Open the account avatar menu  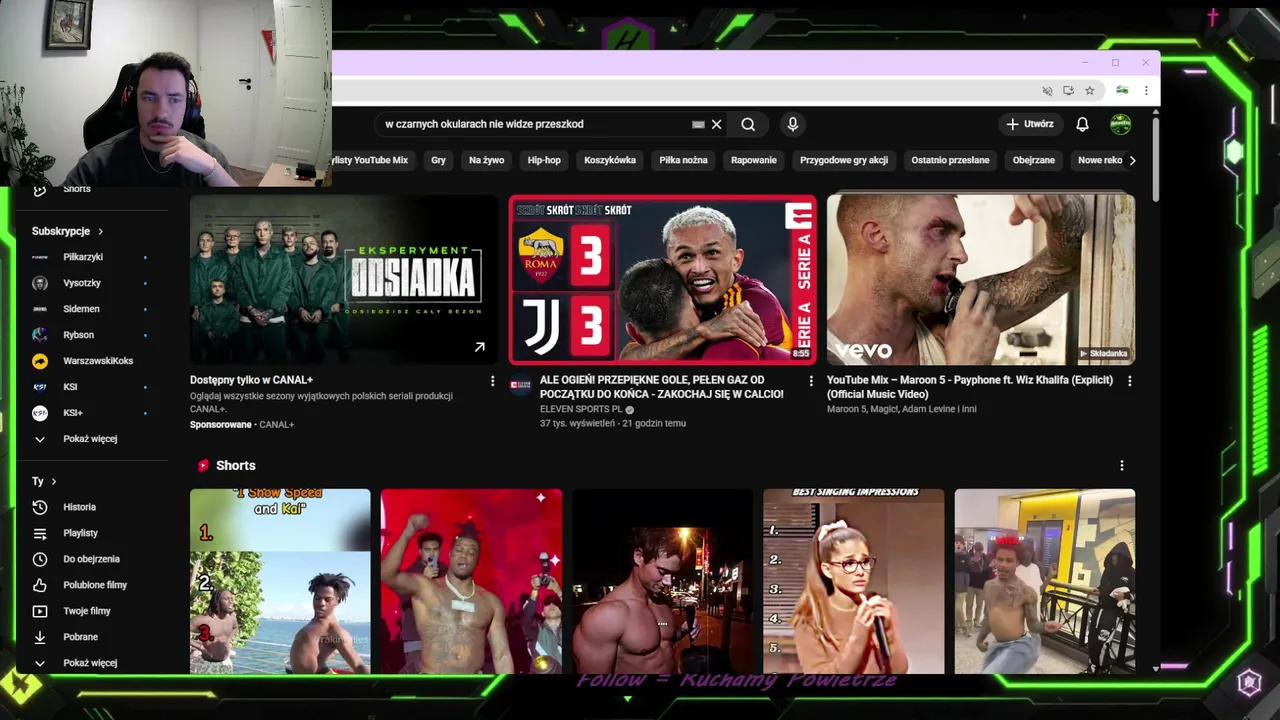(1121, 124)
